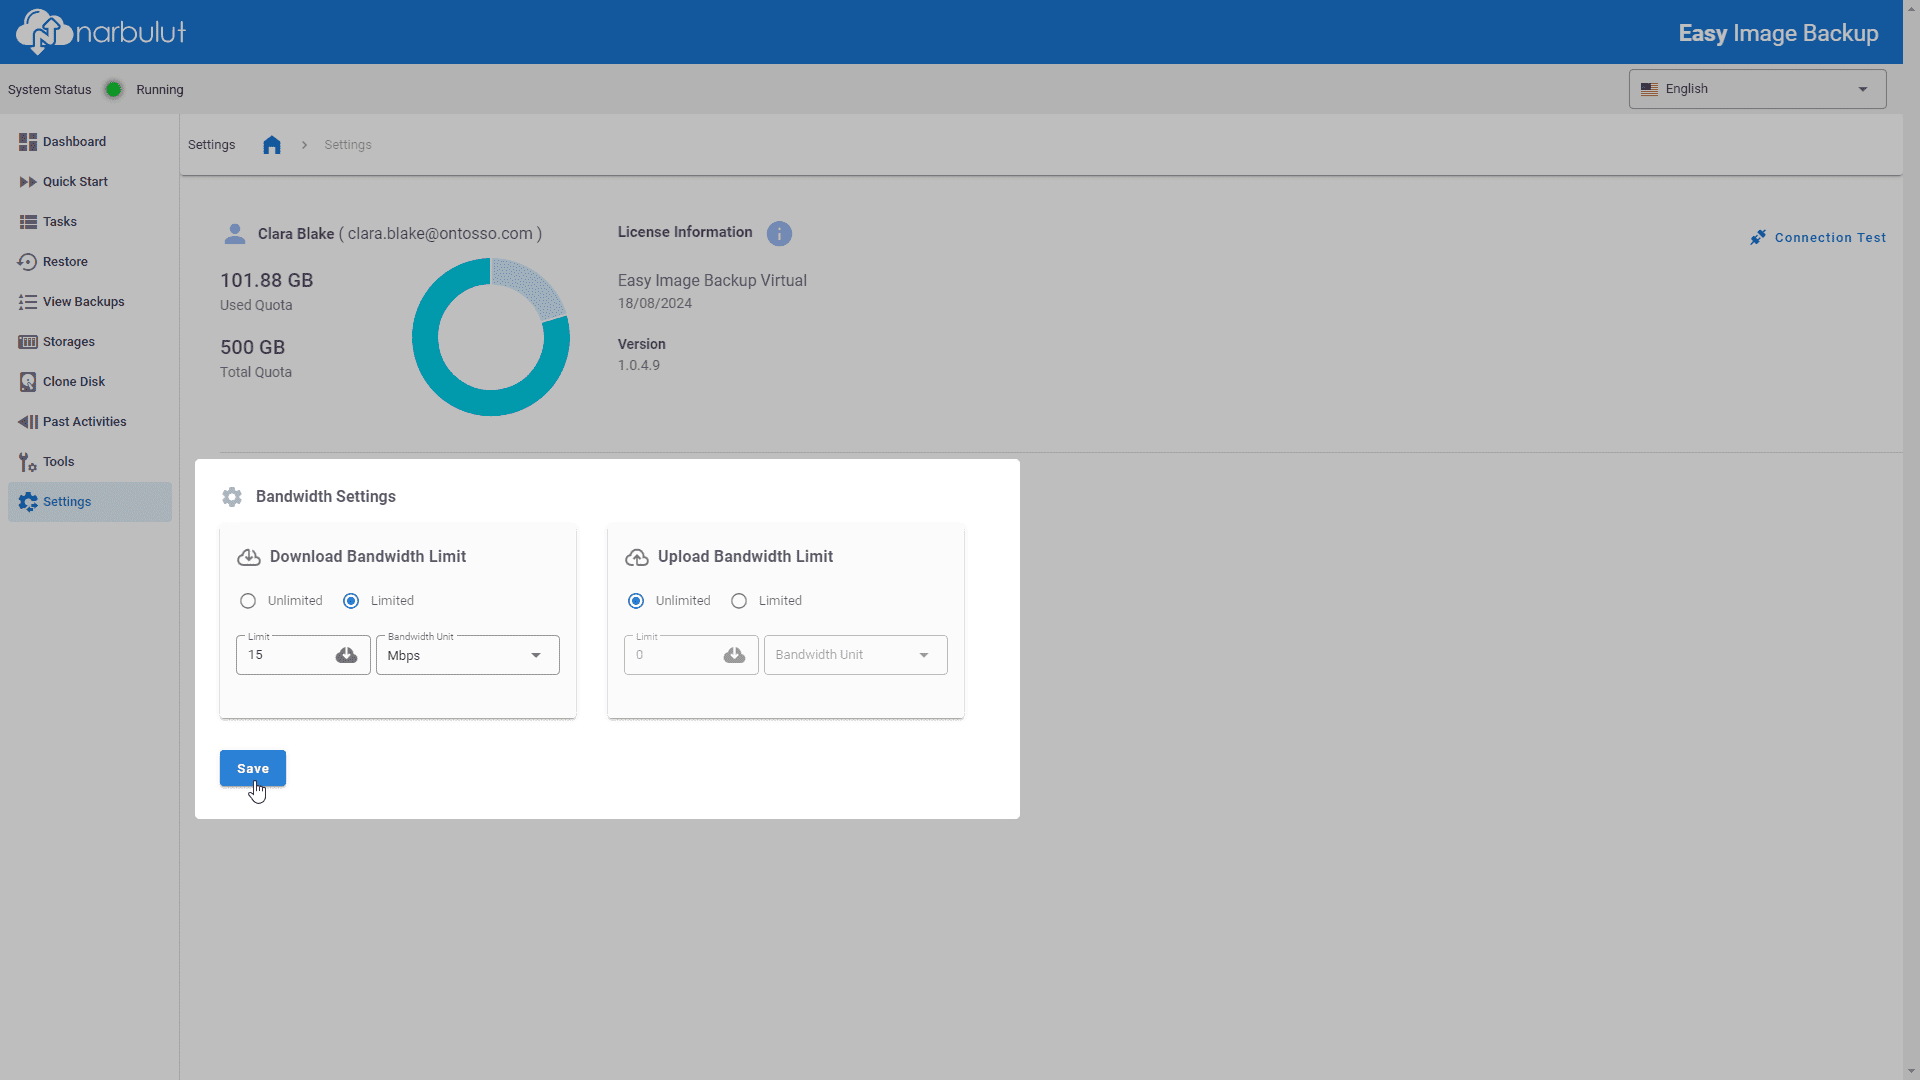Click the 500 GB total quota value
Image resolution: width=1920 pixels, height=1080 pixels.
coord(253,348)
